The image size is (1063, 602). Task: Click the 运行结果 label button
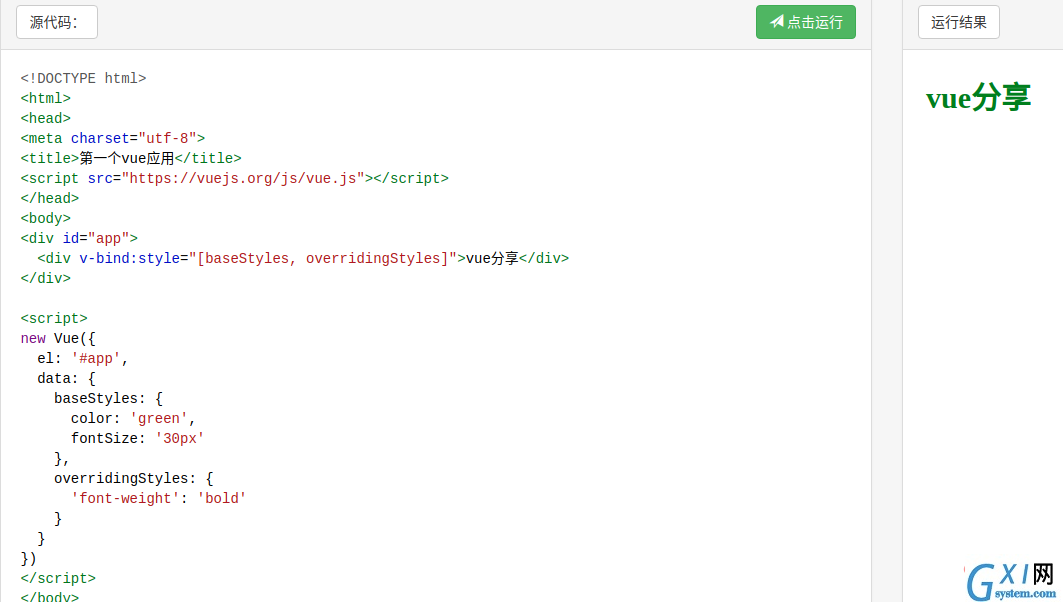pyautogui.click(x=959, y=22)
